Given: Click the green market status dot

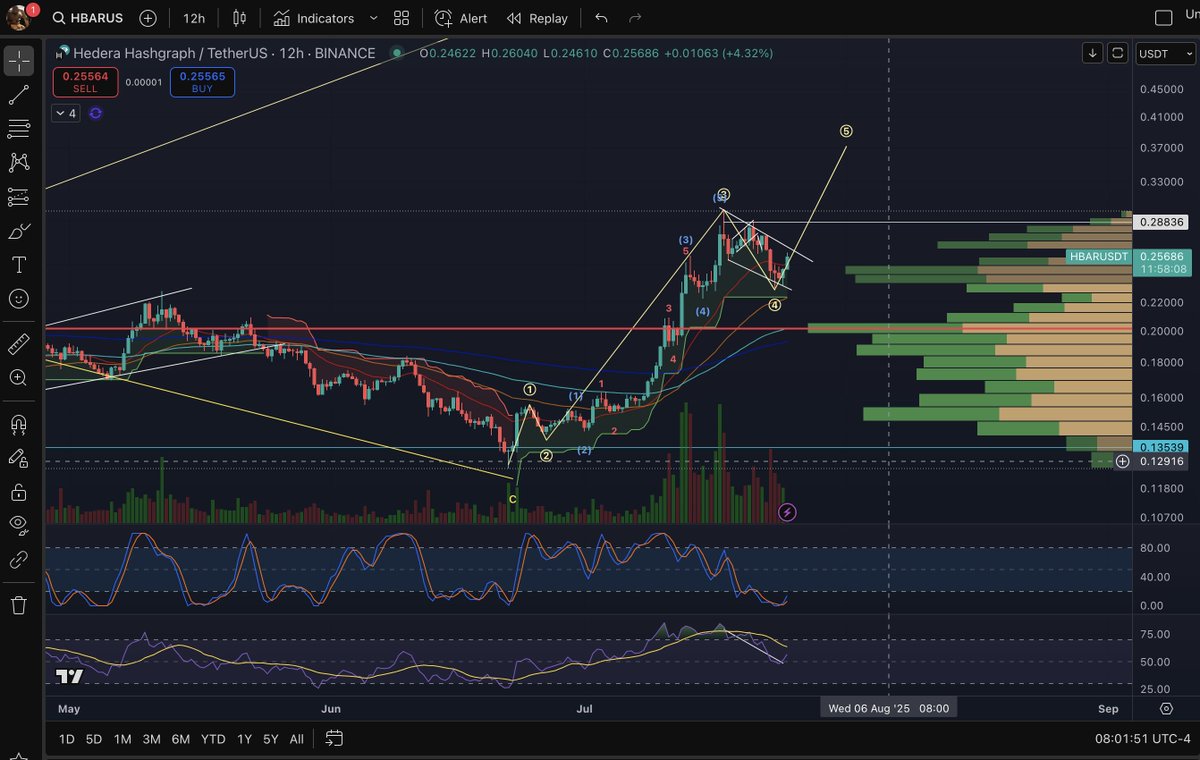Looking at the screenshot, I should [x=398, y=53].
